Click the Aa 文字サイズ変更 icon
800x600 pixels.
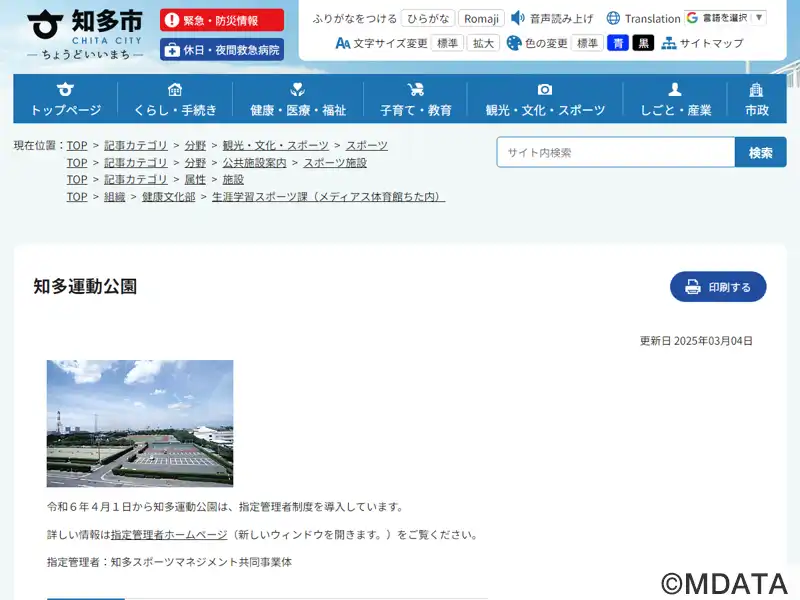[342, 43]
